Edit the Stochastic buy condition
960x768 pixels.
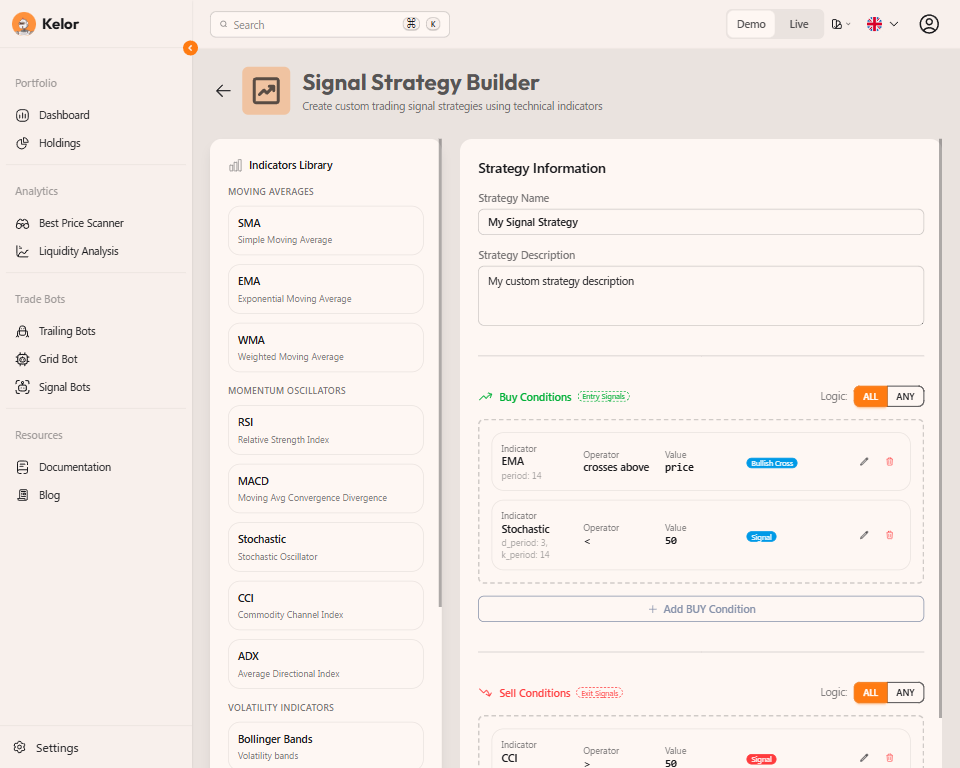coord(864,535)
